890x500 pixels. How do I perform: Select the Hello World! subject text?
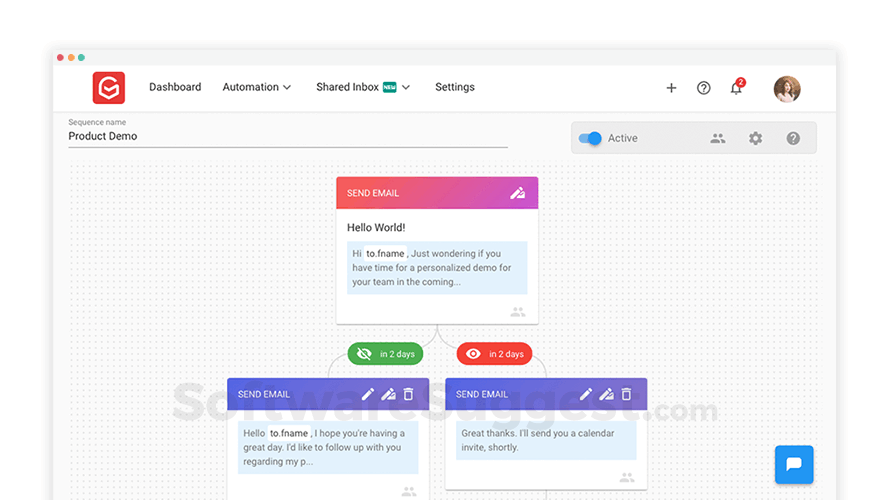(x=376, y=228)
